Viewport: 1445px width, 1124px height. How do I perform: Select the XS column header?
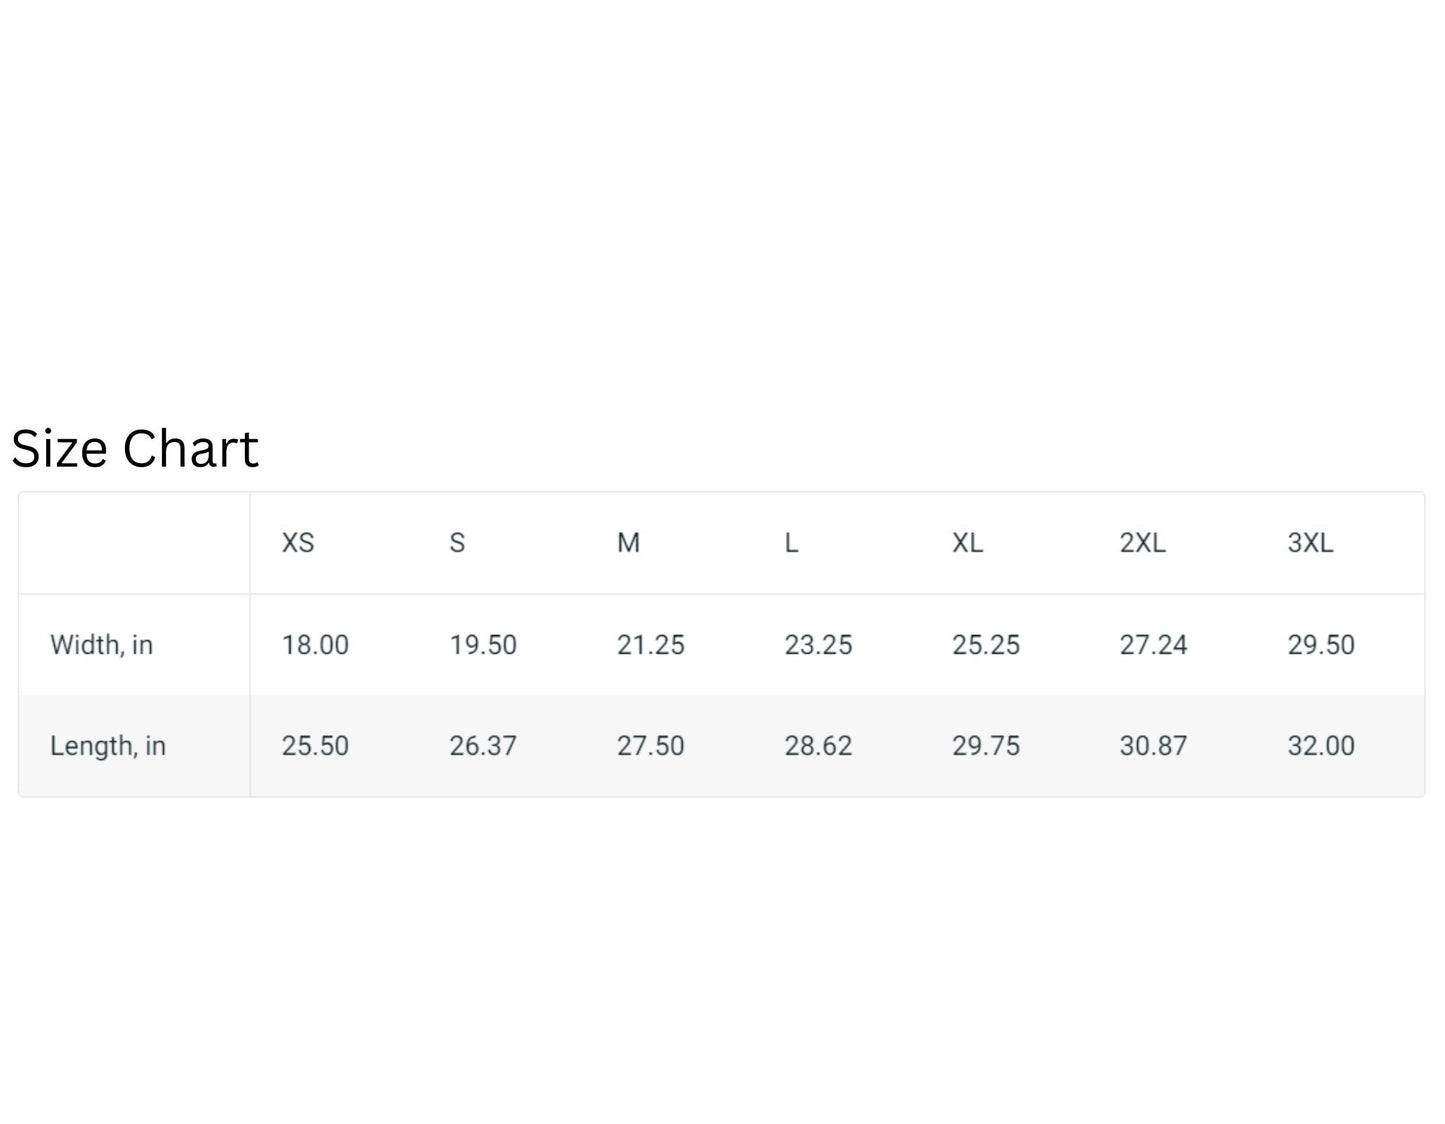coord(298,543)
